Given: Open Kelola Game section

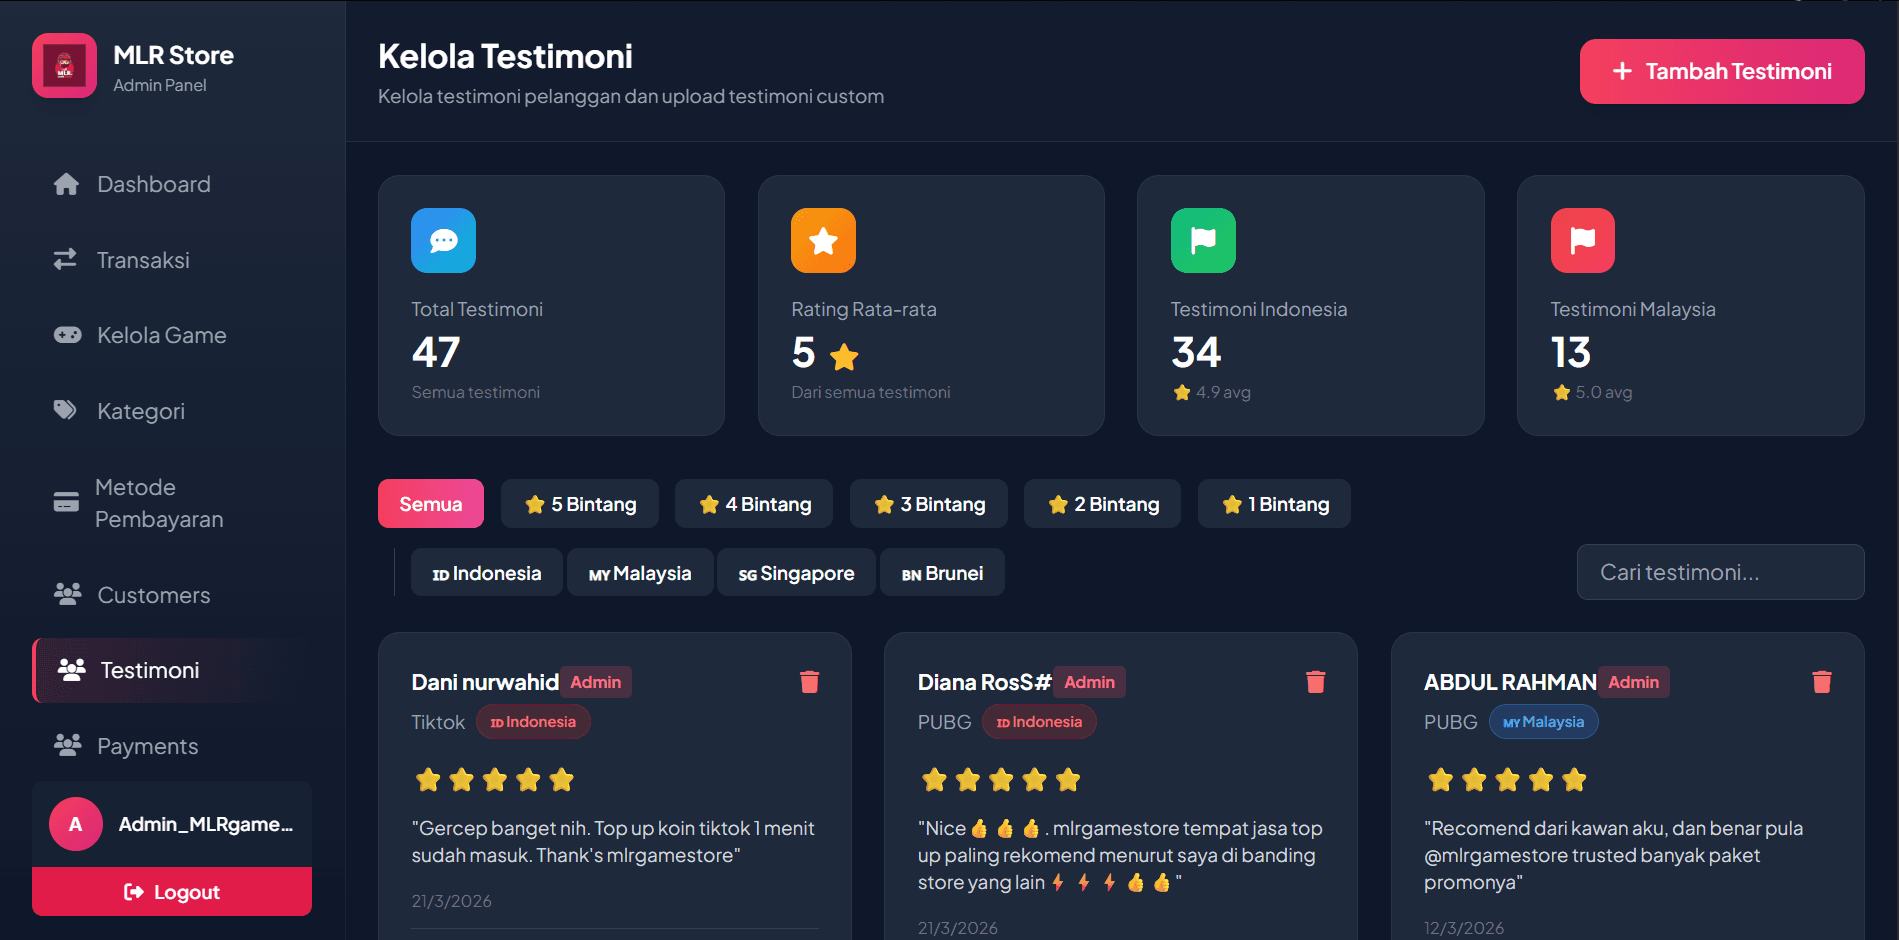Looking at the screenshot, I should 172,335.
